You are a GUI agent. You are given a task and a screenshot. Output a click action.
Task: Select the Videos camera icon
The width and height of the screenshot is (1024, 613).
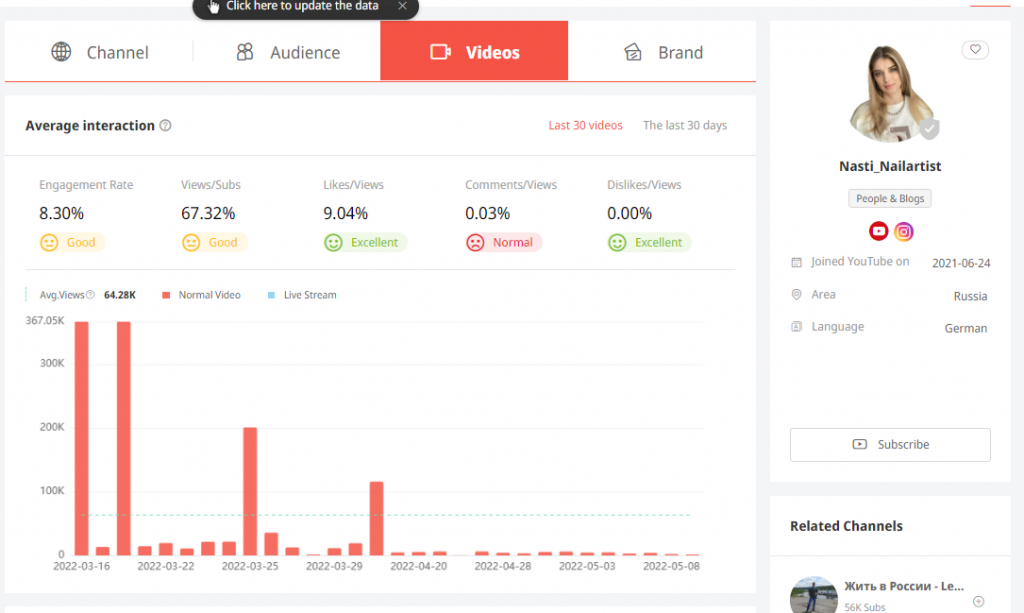pyautogui.click(x=441, y=52)
